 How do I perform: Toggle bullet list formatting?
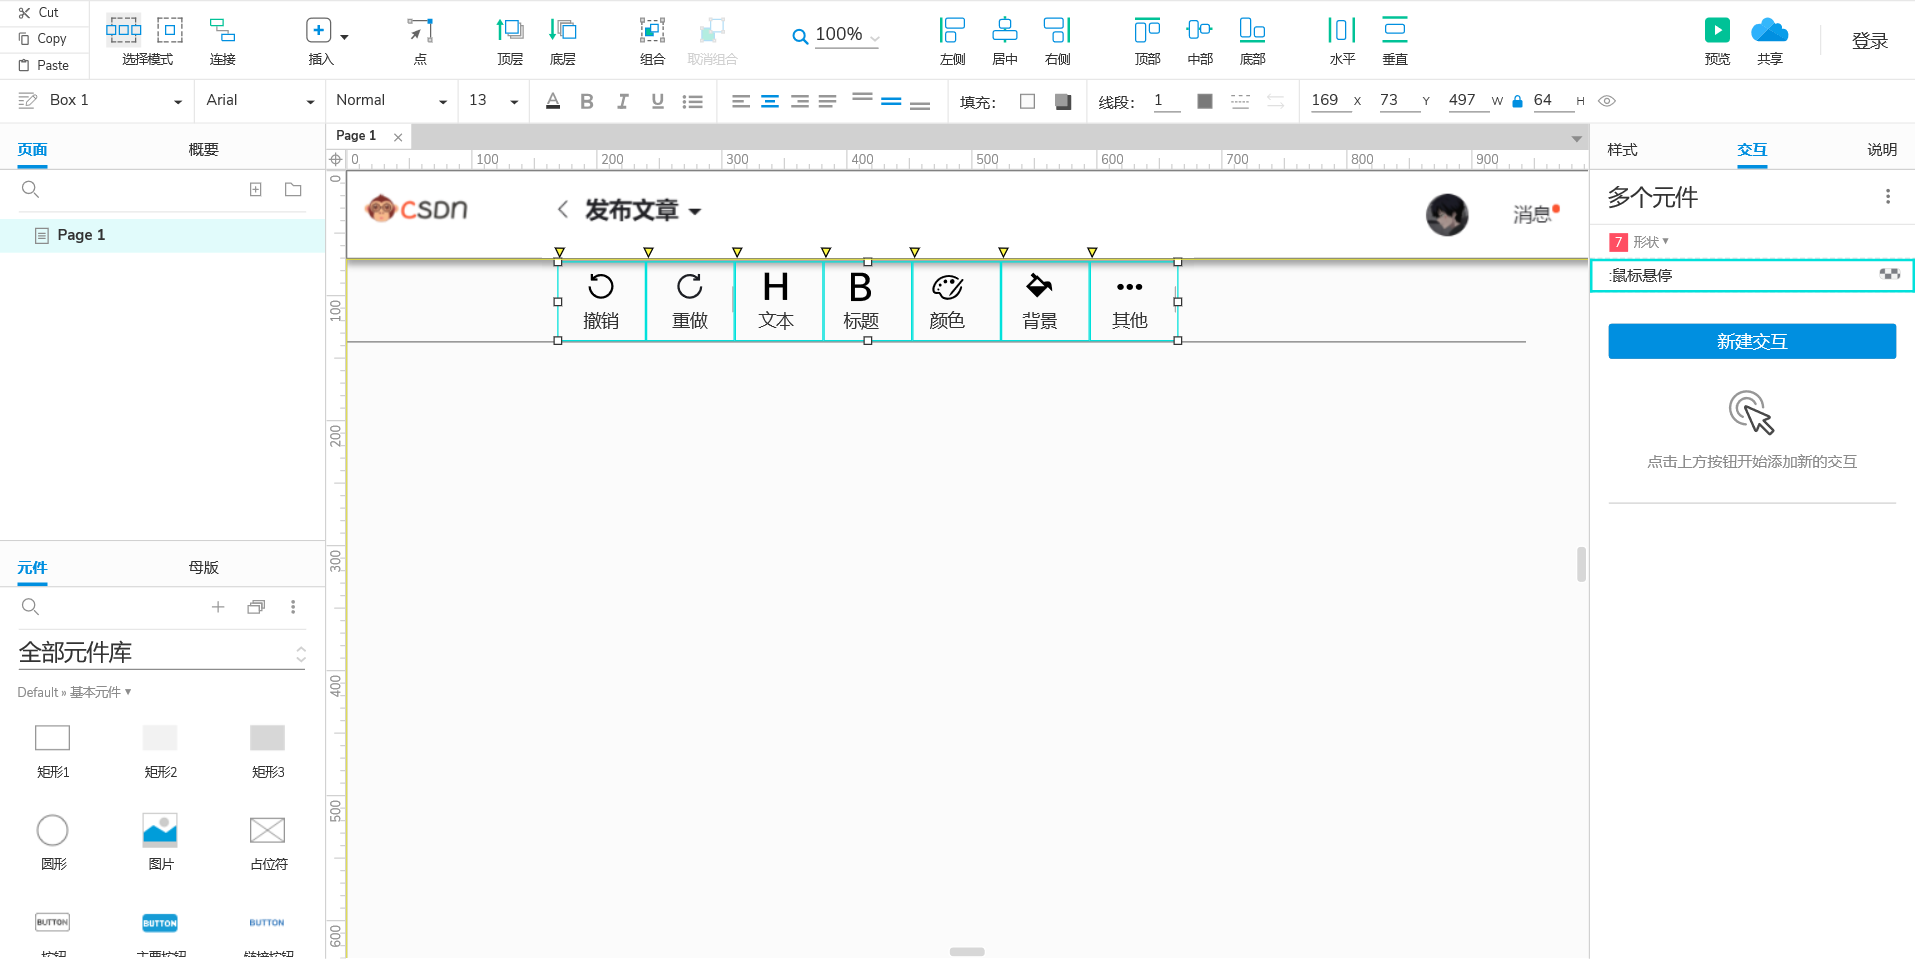[x=692, y=101]
